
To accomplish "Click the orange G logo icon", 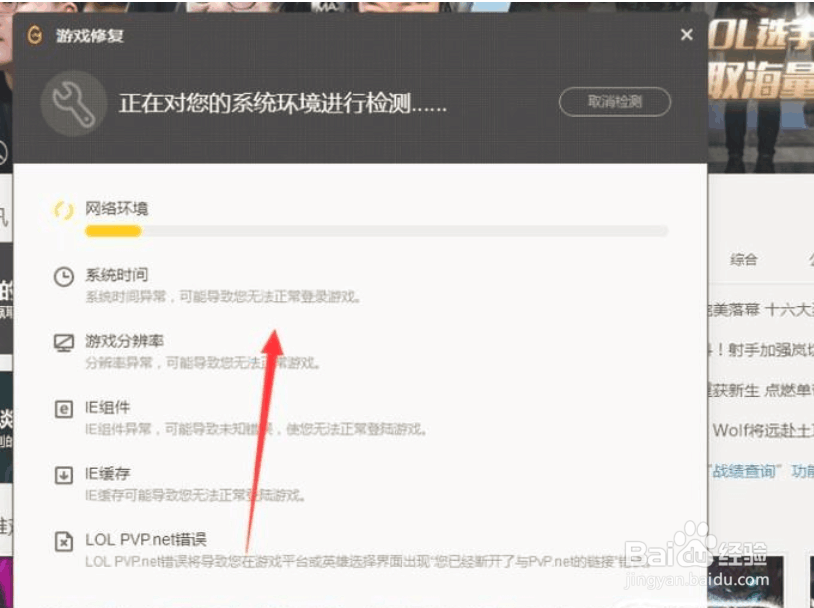I will (35, 35).
